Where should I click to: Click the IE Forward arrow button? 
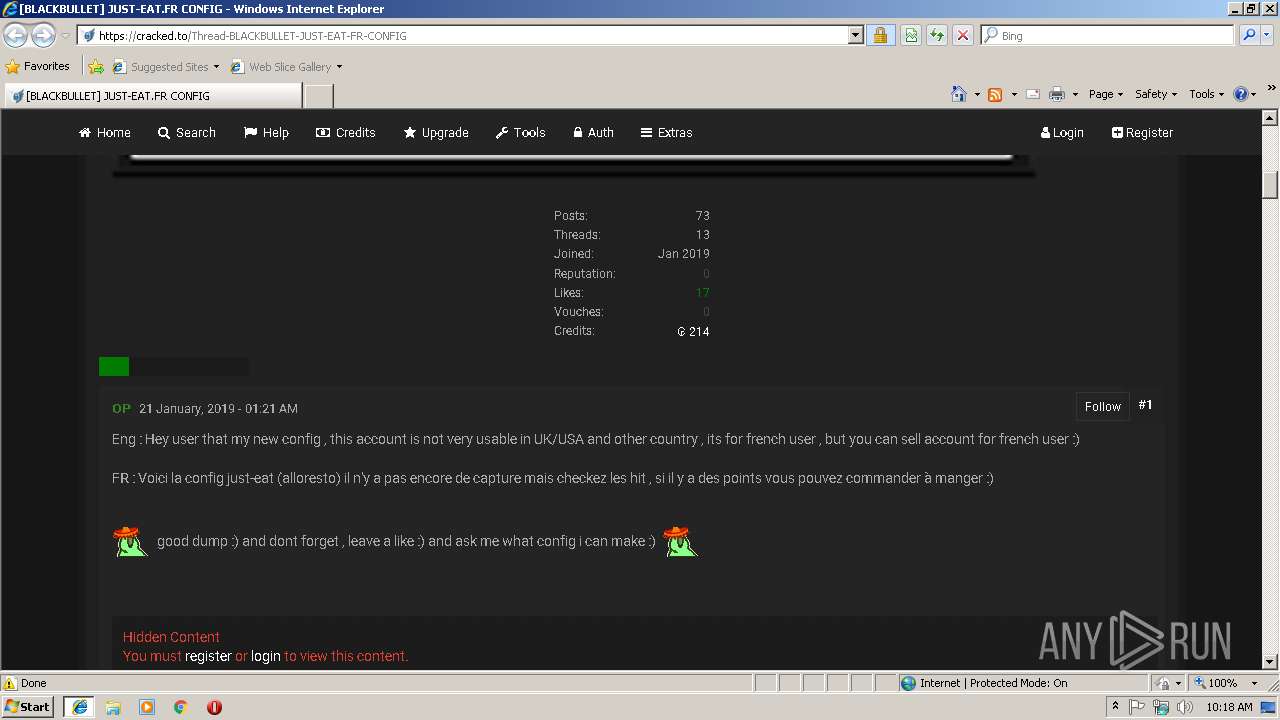point(43,36)
